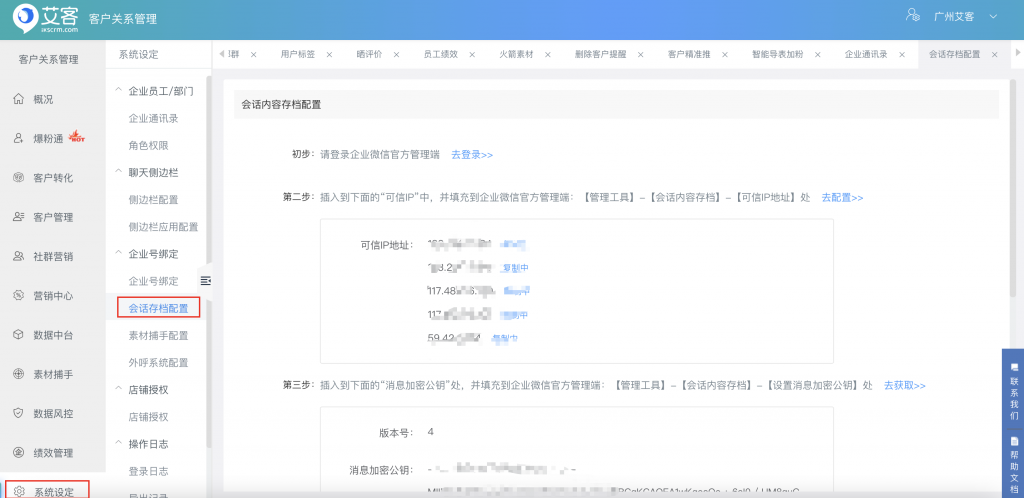The height and width of the screenshot is (498, 1024).
Task: Open the user account icon beside 广州艾客
Action: pos(912,14)
